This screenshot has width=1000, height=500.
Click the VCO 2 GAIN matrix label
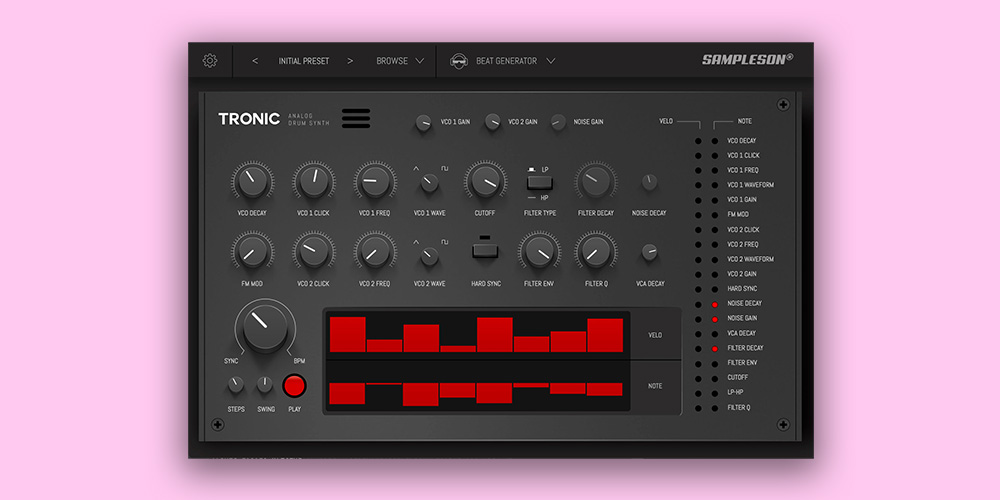point(742,274)
